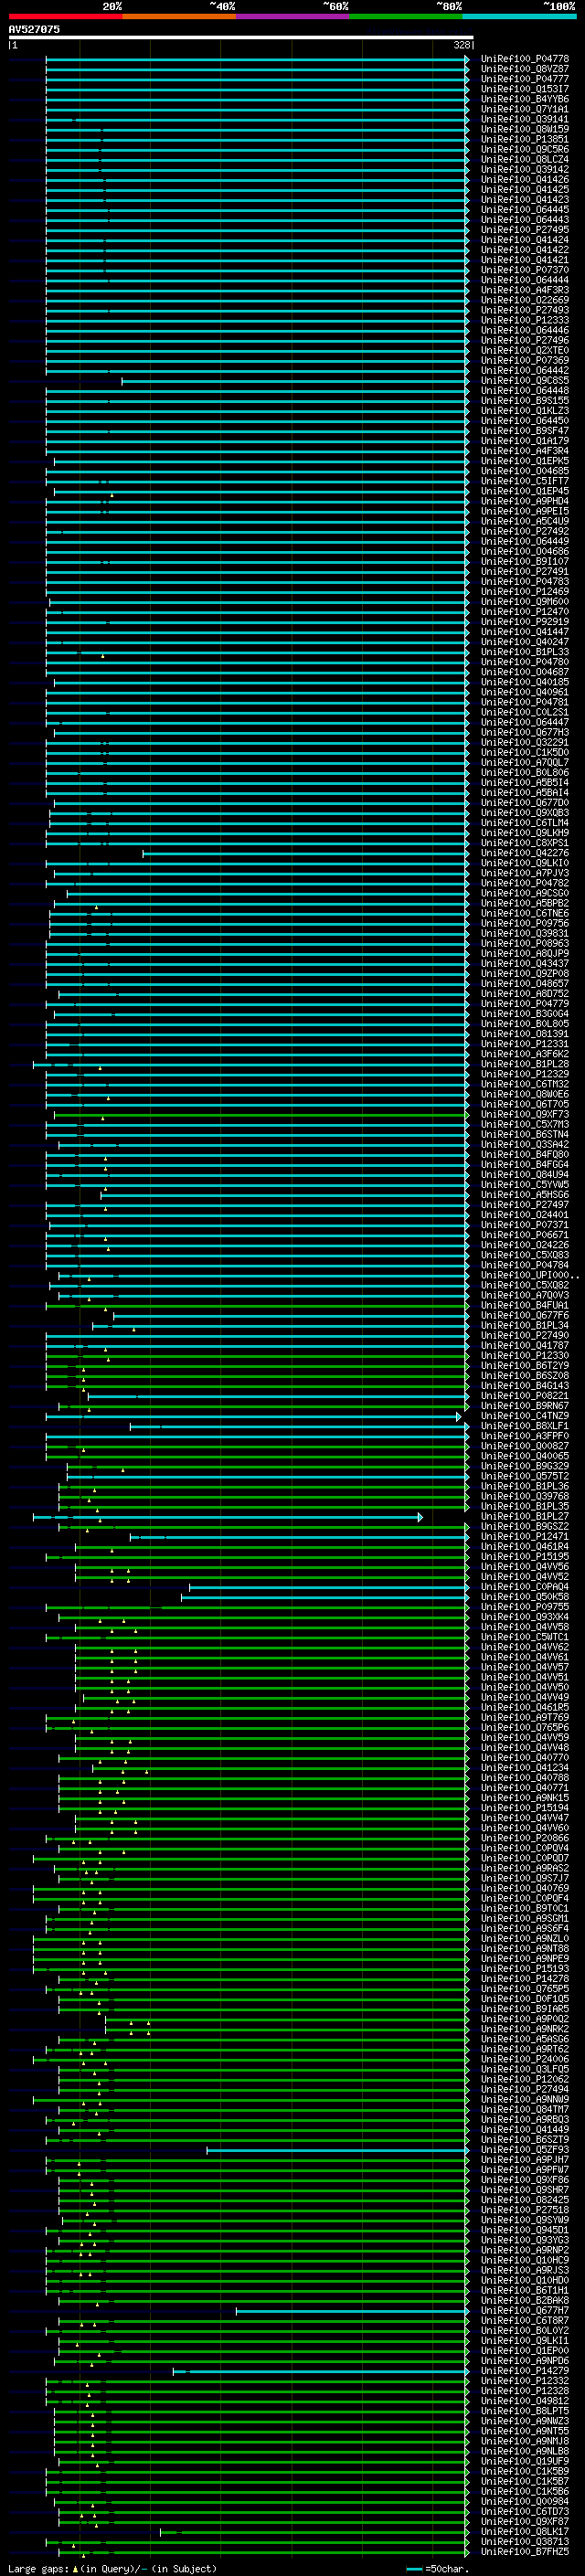Screen dimensions: 585x2576
Task: Select hit label UniRef100_P04784
Action: (x=524, y=1265)
